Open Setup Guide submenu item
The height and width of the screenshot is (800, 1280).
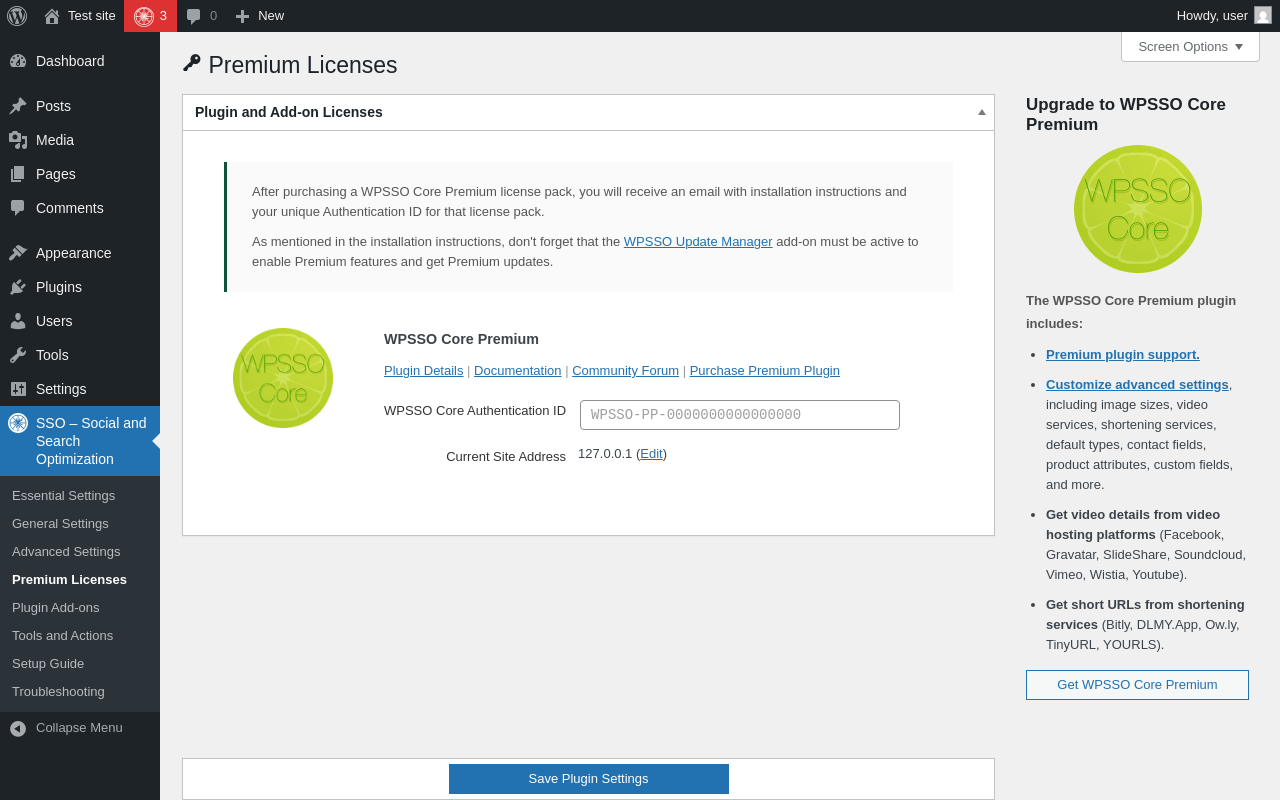[48, 663]
